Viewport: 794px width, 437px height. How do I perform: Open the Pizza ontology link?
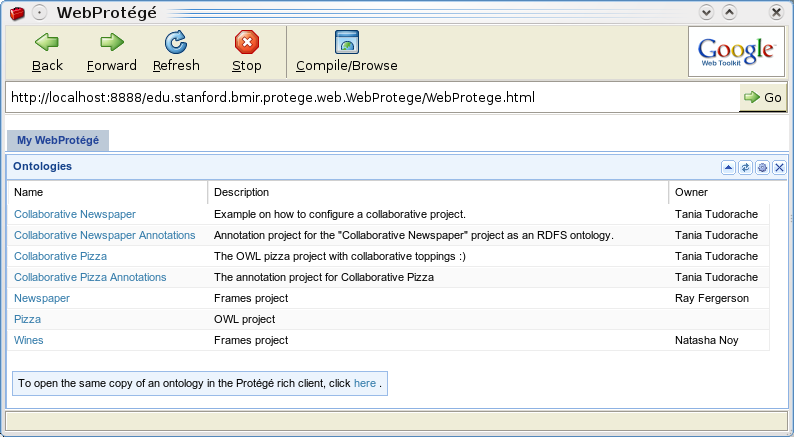(x=27, y=320)
